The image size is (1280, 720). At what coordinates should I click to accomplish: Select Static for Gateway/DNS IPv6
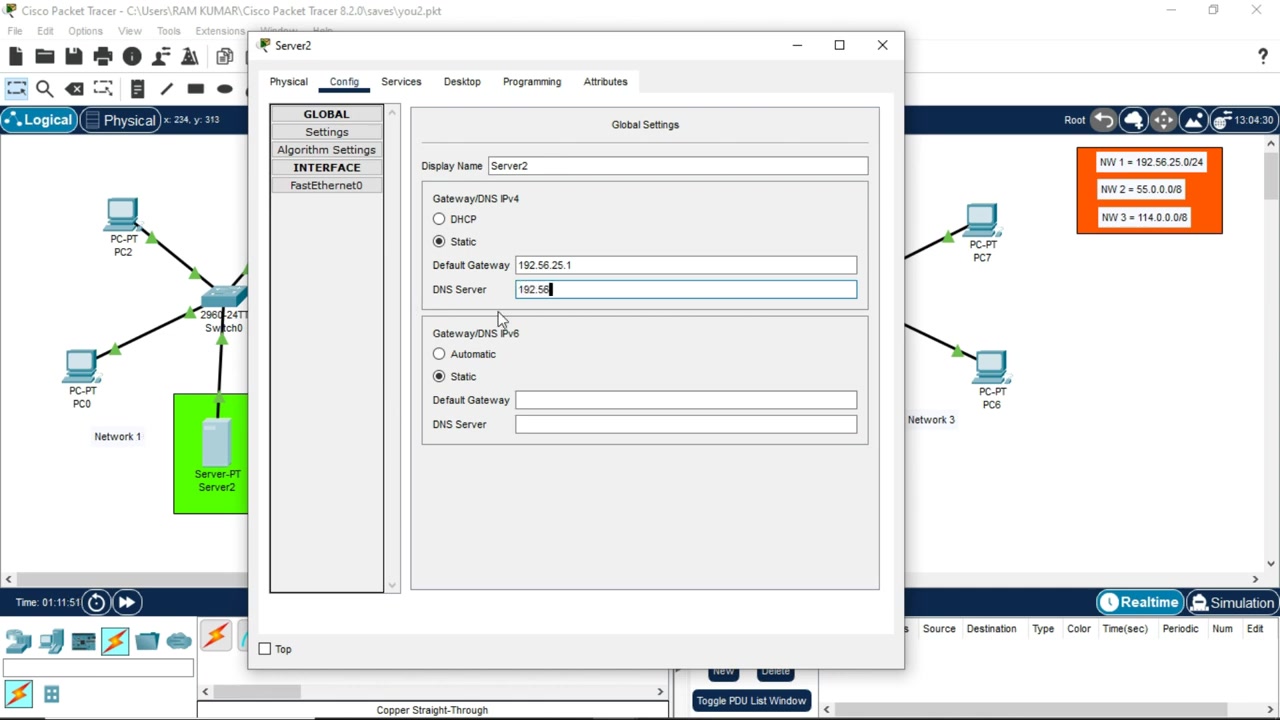tap(439, 376)
